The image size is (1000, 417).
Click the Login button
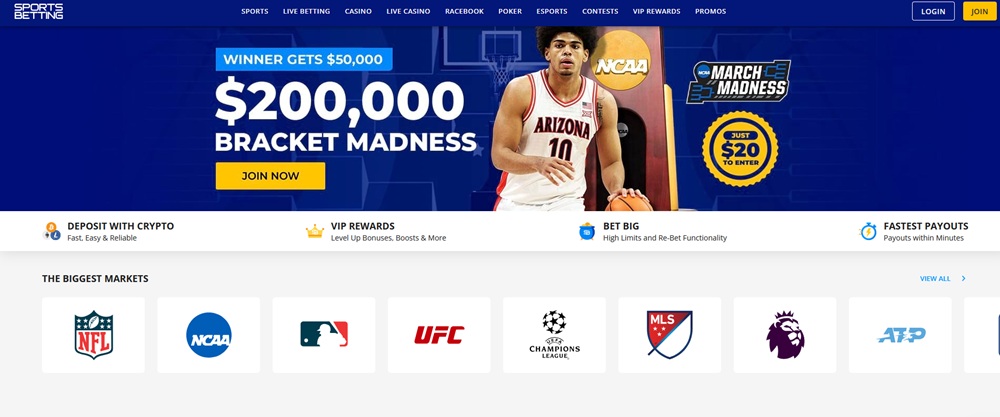[x=933, y=11]
